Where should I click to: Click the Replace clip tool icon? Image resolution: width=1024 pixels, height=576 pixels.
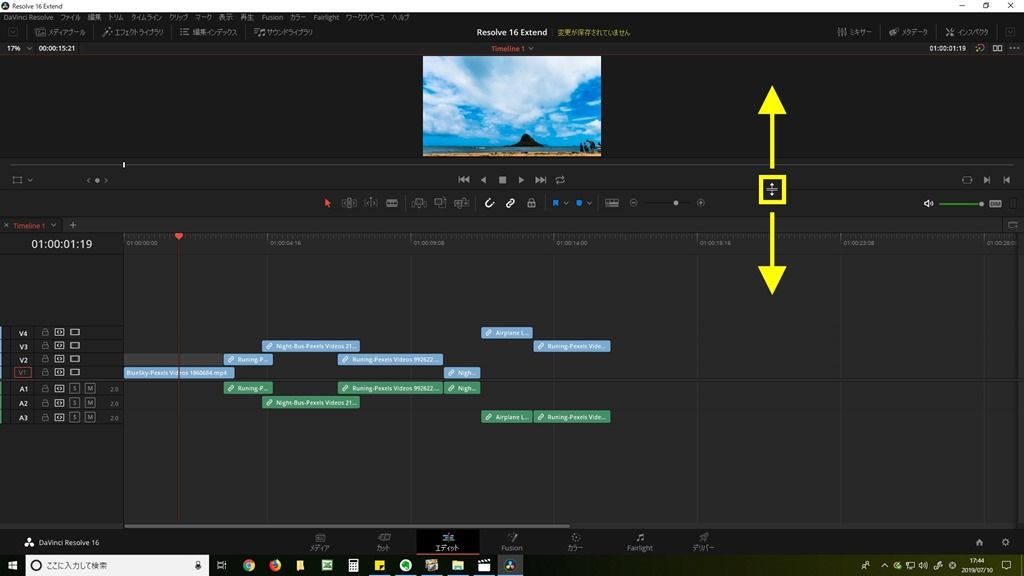coord(462,203)
